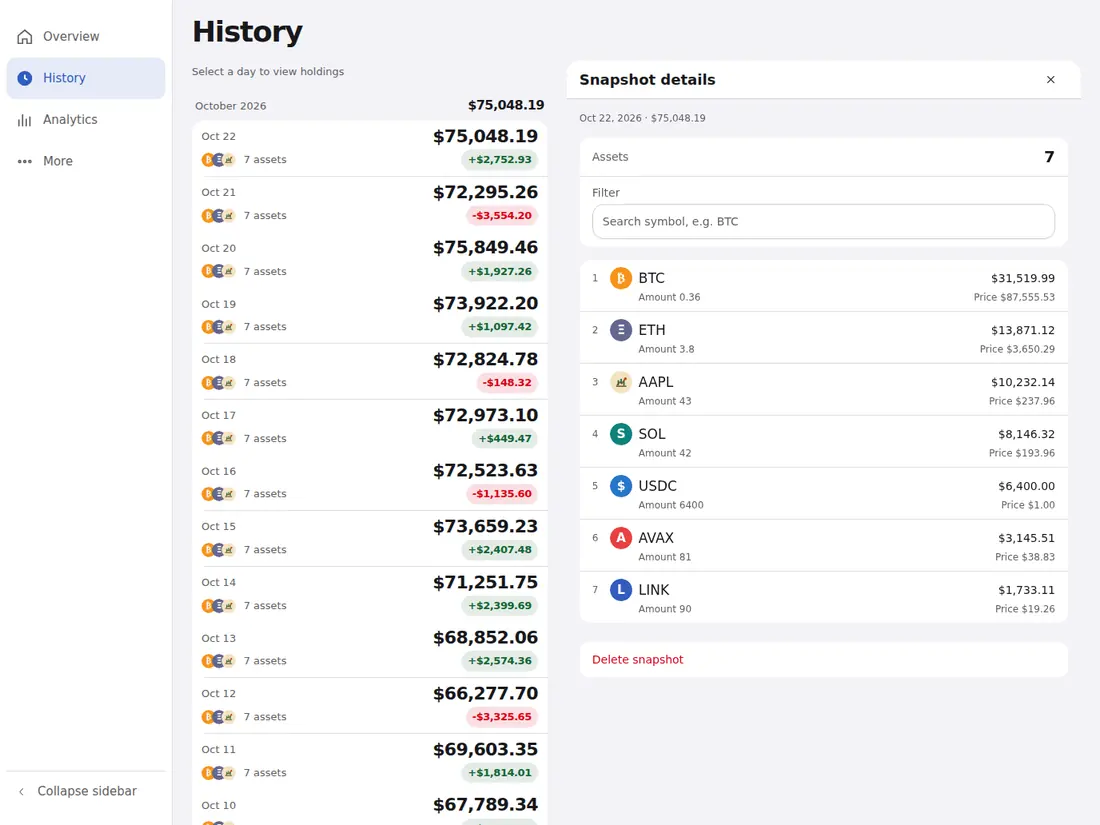The height and width of the screenshot is (825, 1100).
Task: Click the +$449.47 change badge
Action: [x=504, y=438]
